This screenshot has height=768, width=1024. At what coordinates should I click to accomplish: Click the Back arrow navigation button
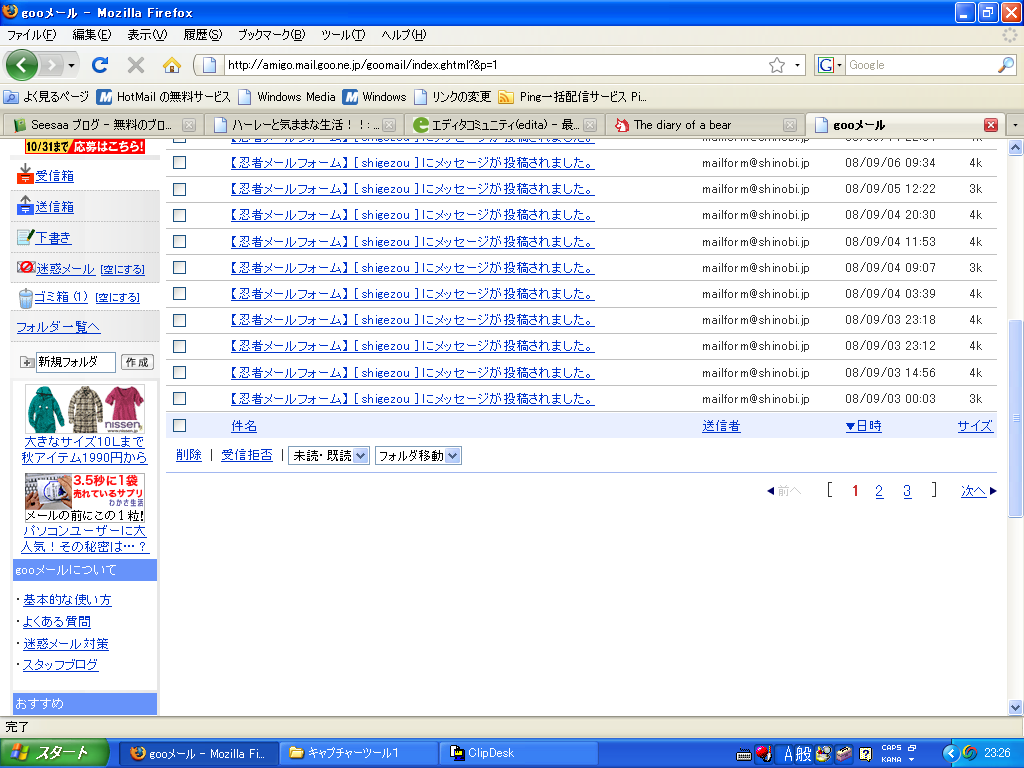pos(22,65)
